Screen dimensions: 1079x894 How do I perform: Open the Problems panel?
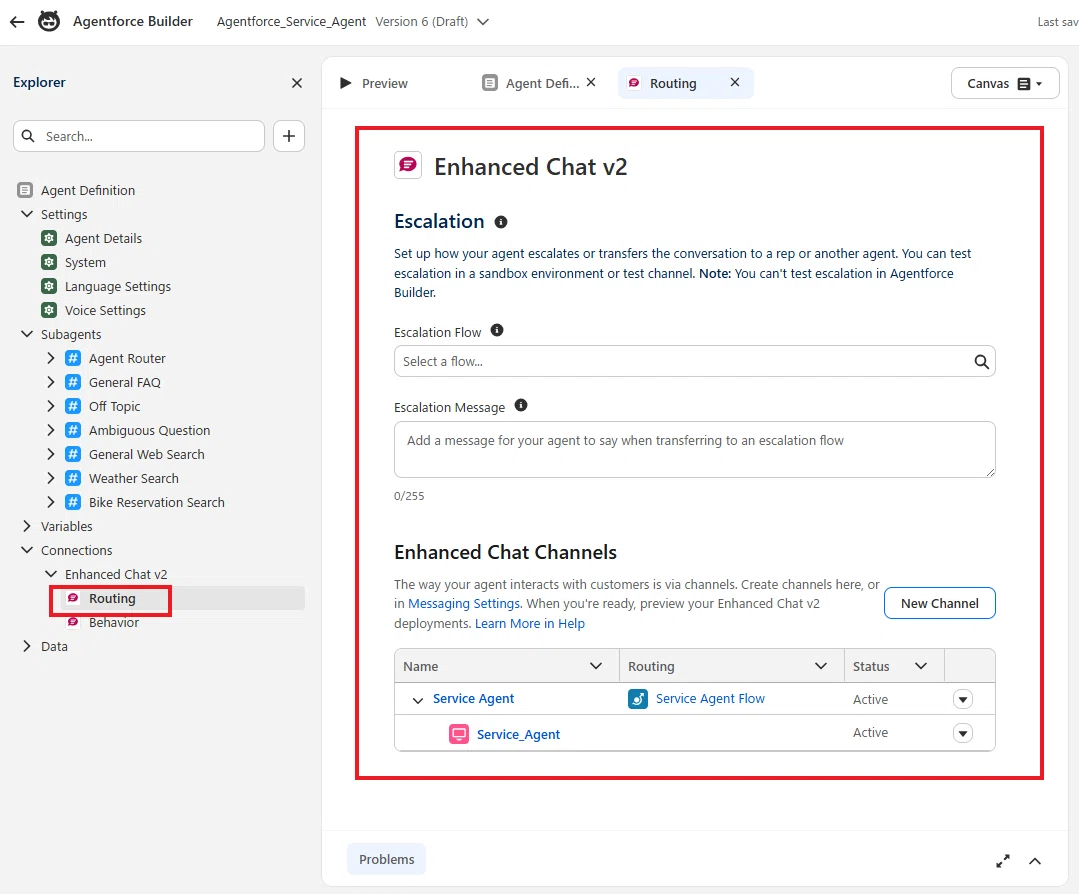click(386, 859)
